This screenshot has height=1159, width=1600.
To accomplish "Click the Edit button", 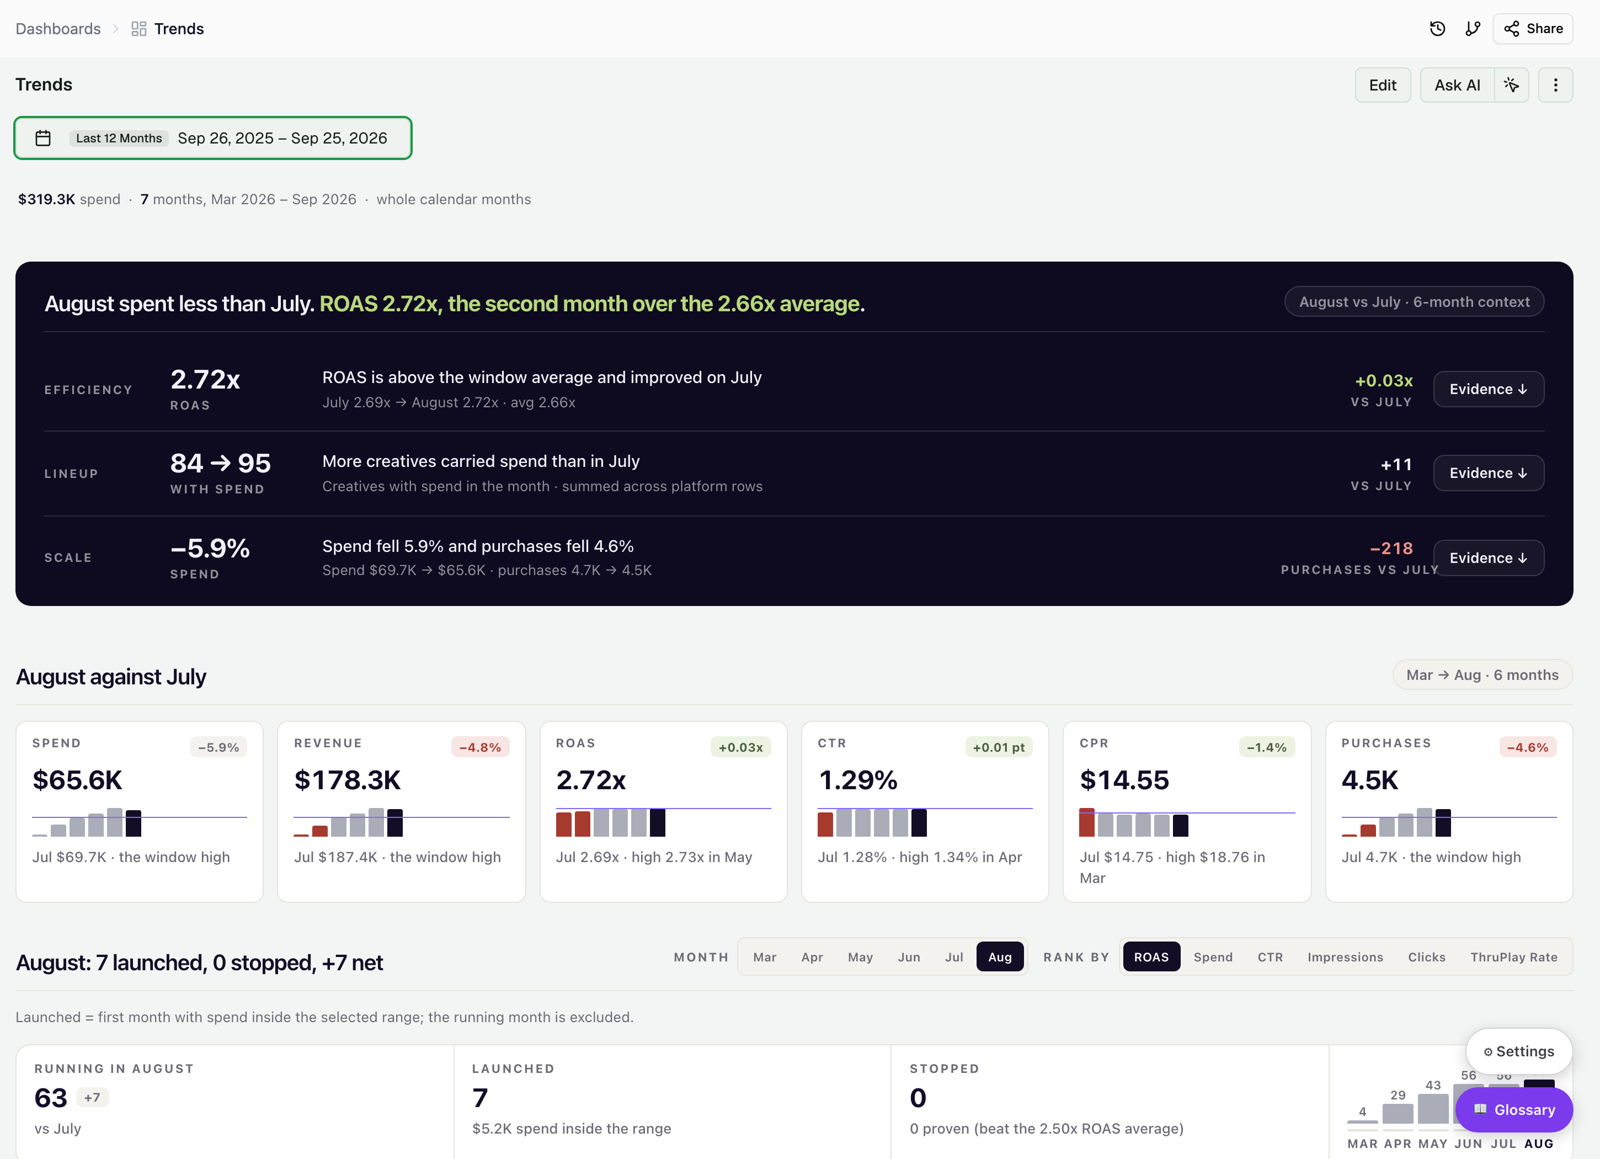I will tap(1383, 85).
